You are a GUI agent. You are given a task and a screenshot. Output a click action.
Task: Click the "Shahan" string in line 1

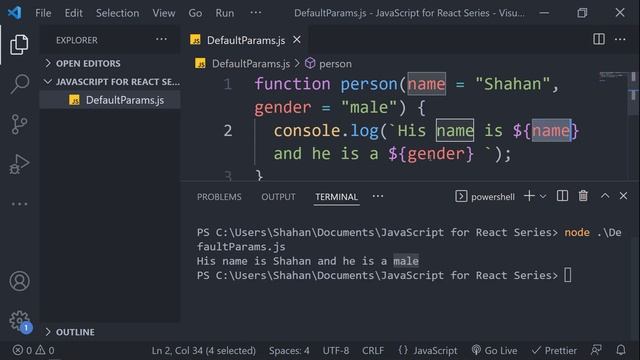(x=513, y=84)
